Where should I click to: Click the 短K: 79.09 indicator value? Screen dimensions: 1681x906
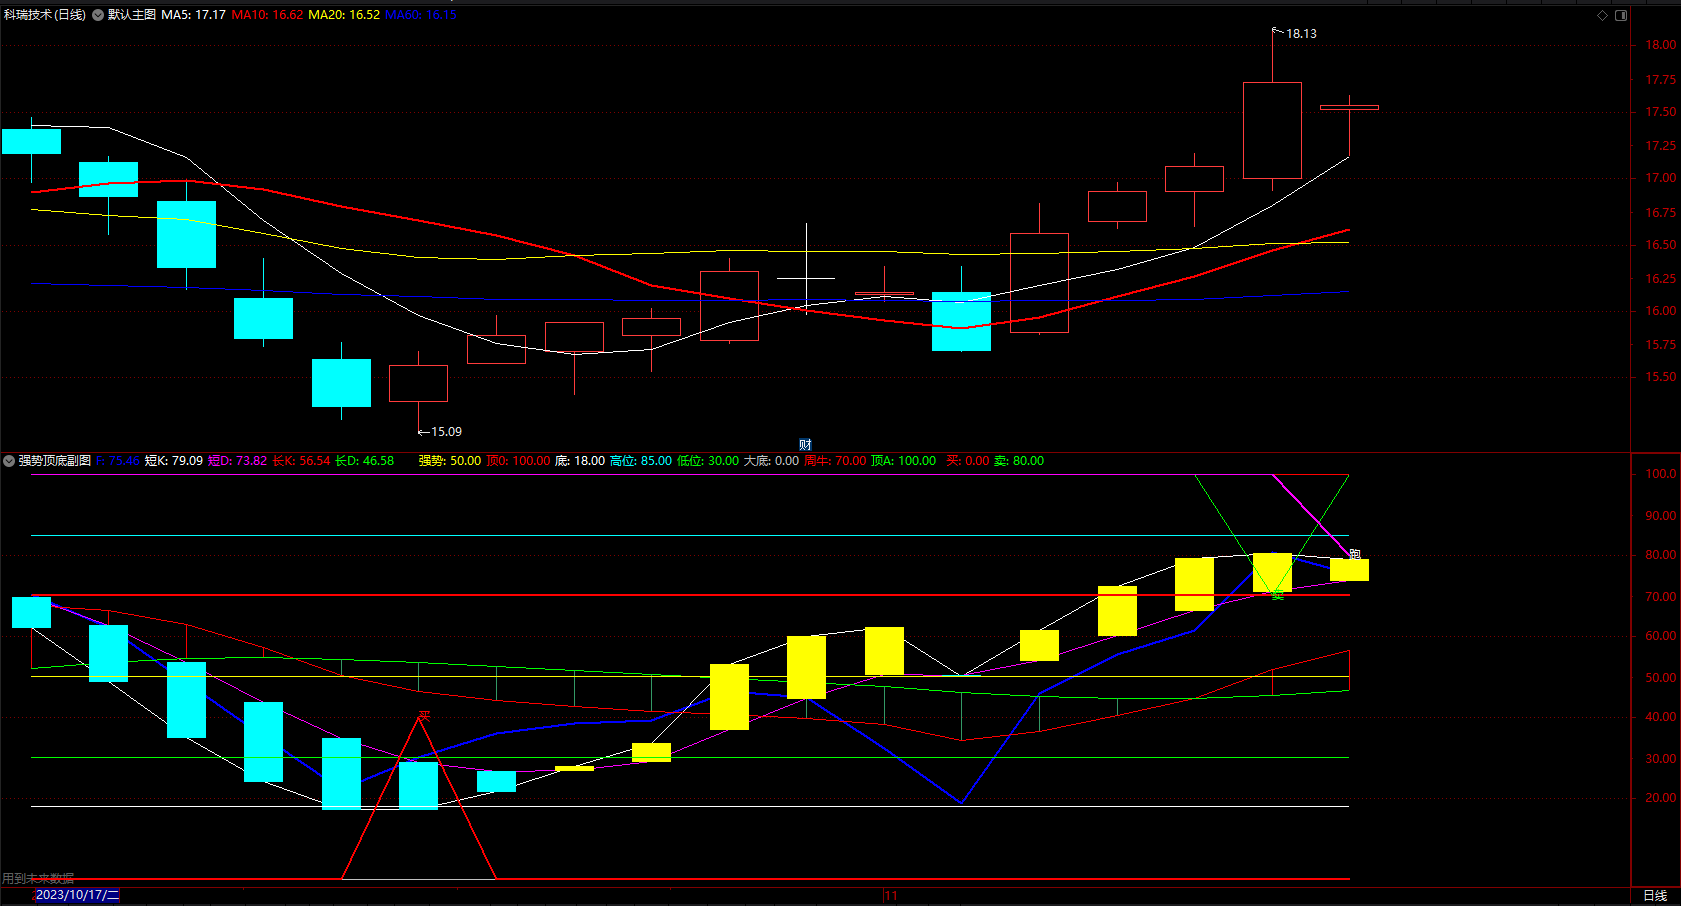coord(174,461)
